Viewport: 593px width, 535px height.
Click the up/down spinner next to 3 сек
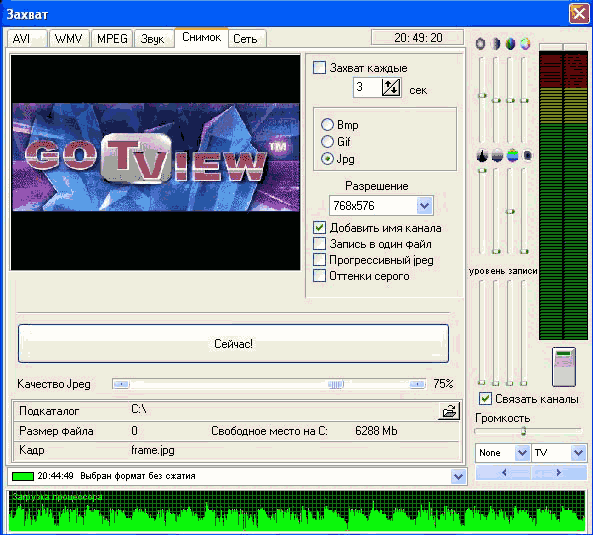[391, 87]
